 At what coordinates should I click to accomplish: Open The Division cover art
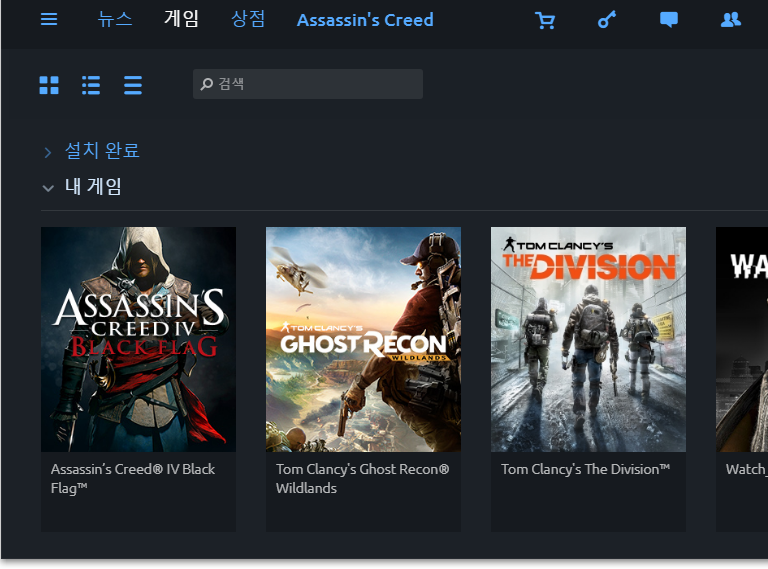pyautogui.click(x=588, y=339)
